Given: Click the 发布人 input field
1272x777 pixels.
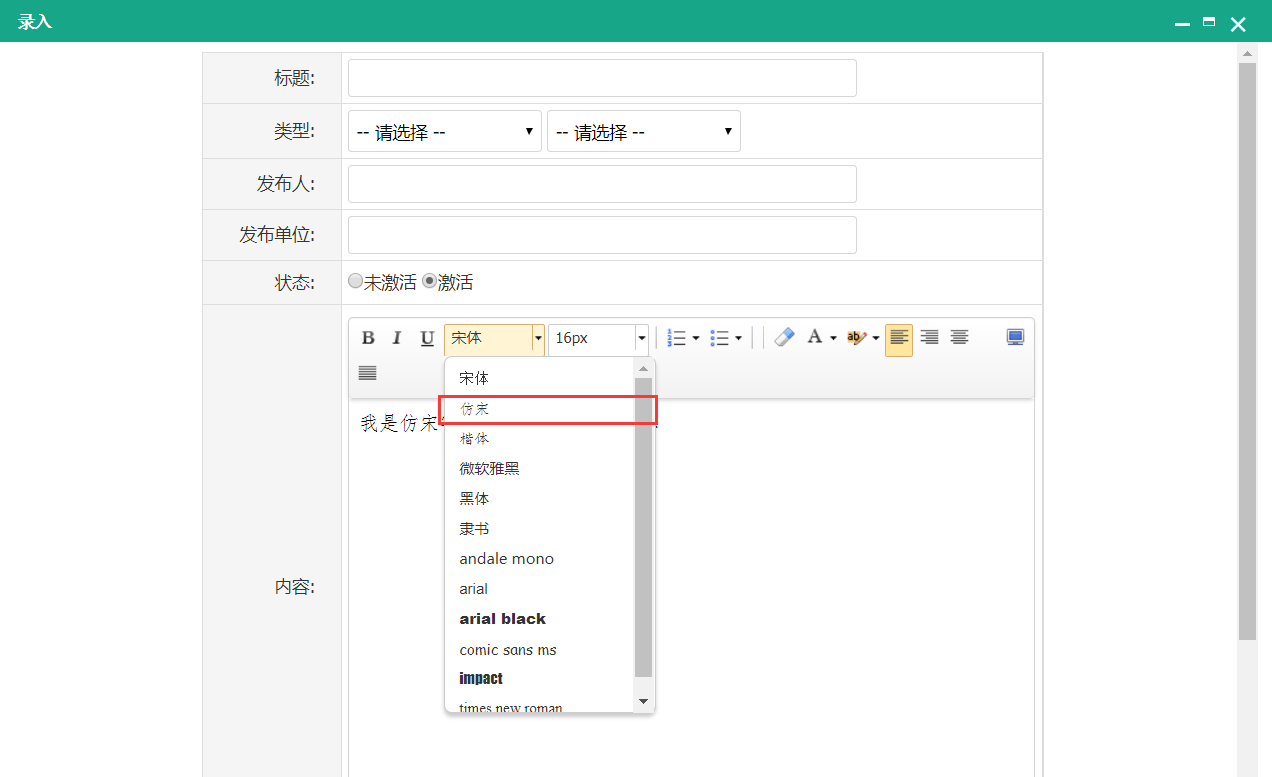Looking at the screenshot, I should point(602,184).
